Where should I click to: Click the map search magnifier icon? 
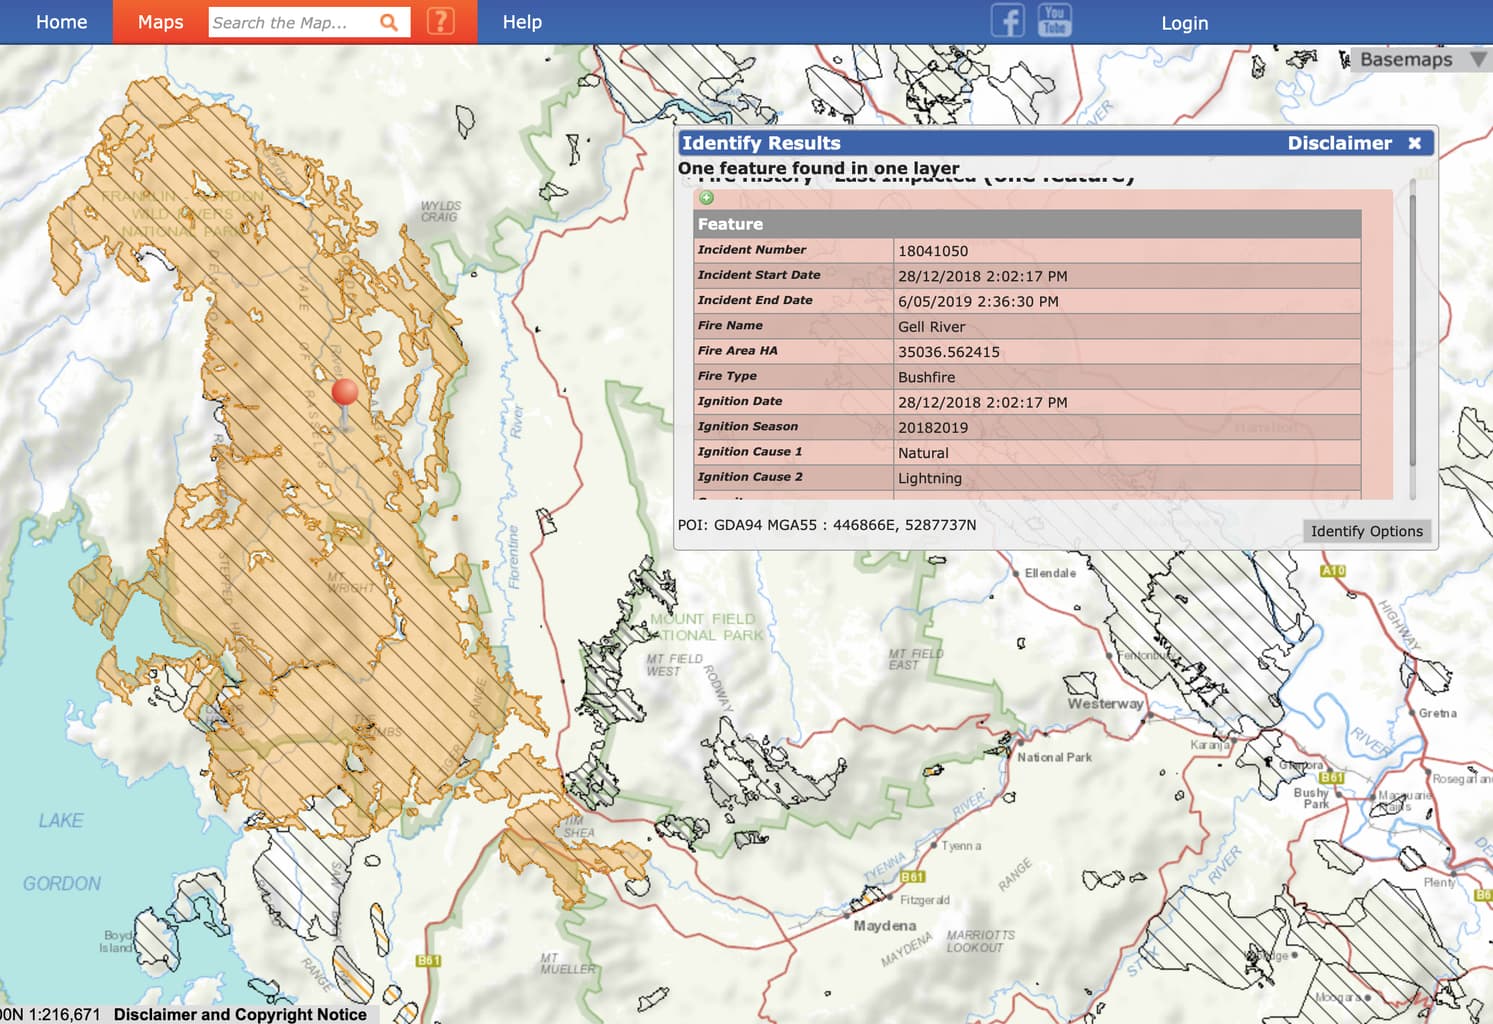(x=389, y=22)
